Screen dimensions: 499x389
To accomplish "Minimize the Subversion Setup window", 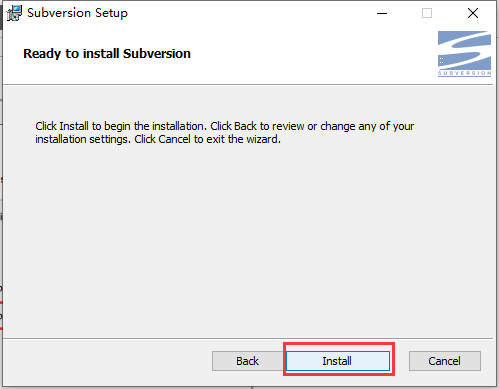I will tap(382, 13).
